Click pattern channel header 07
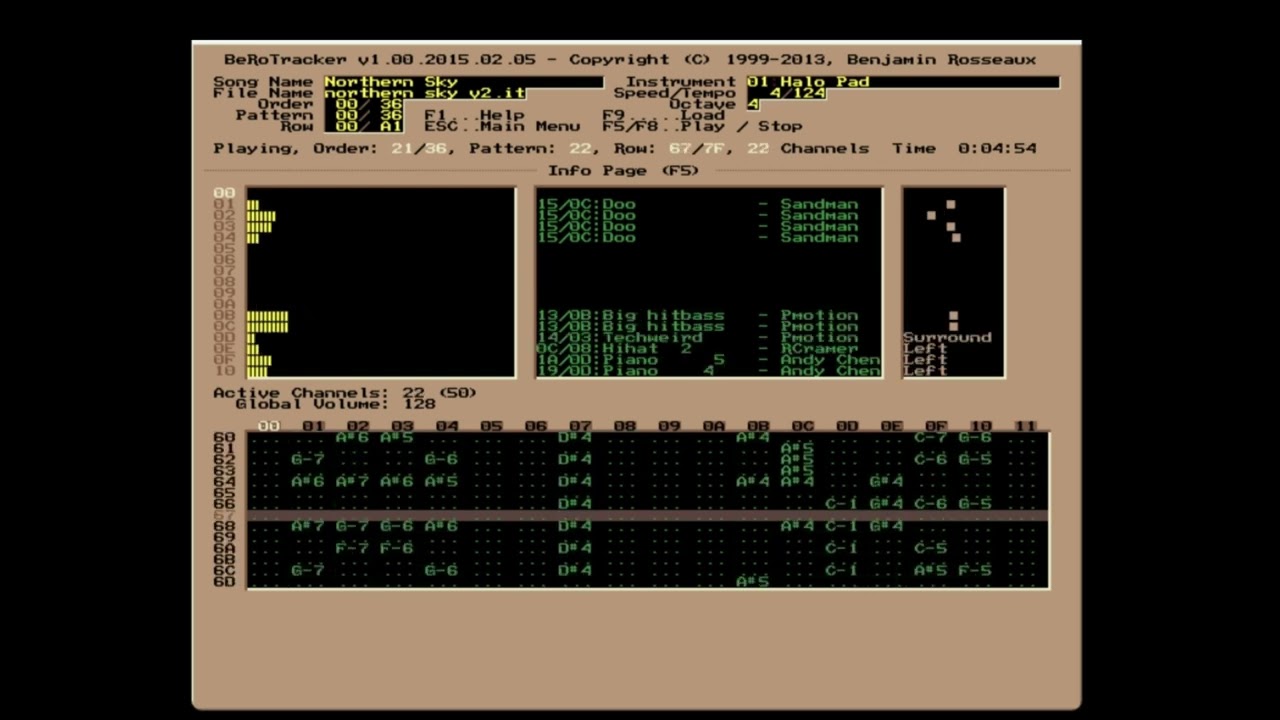The width and height of the screenshot is (1280, 720). [x=580, y=426]
